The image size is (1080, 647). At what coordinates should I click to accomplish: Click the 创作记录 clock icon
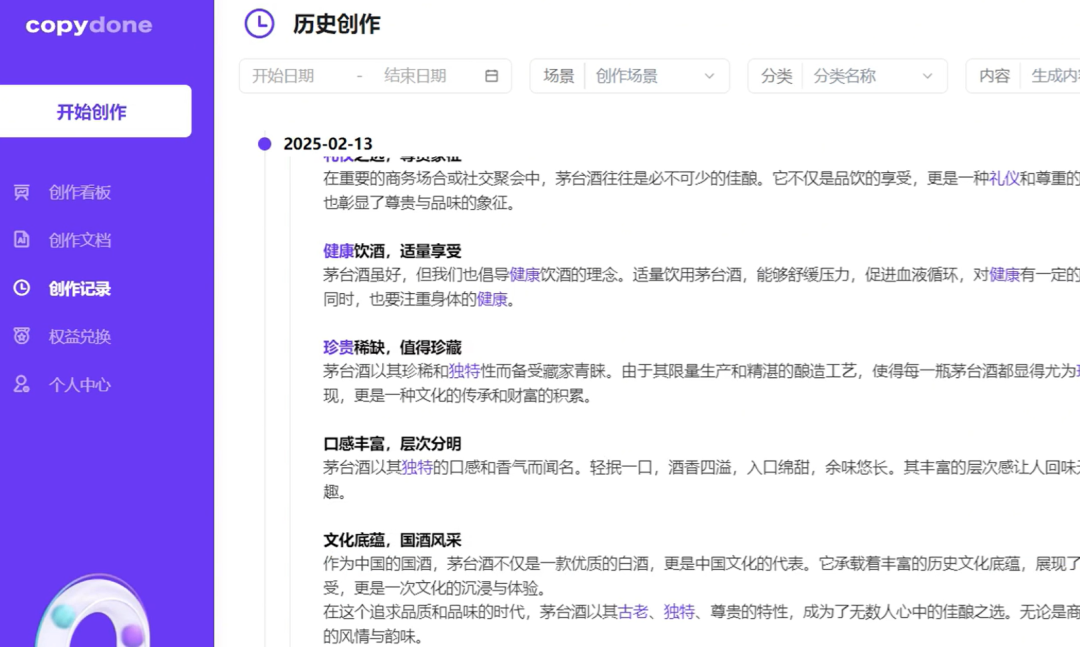coord(22,288)
